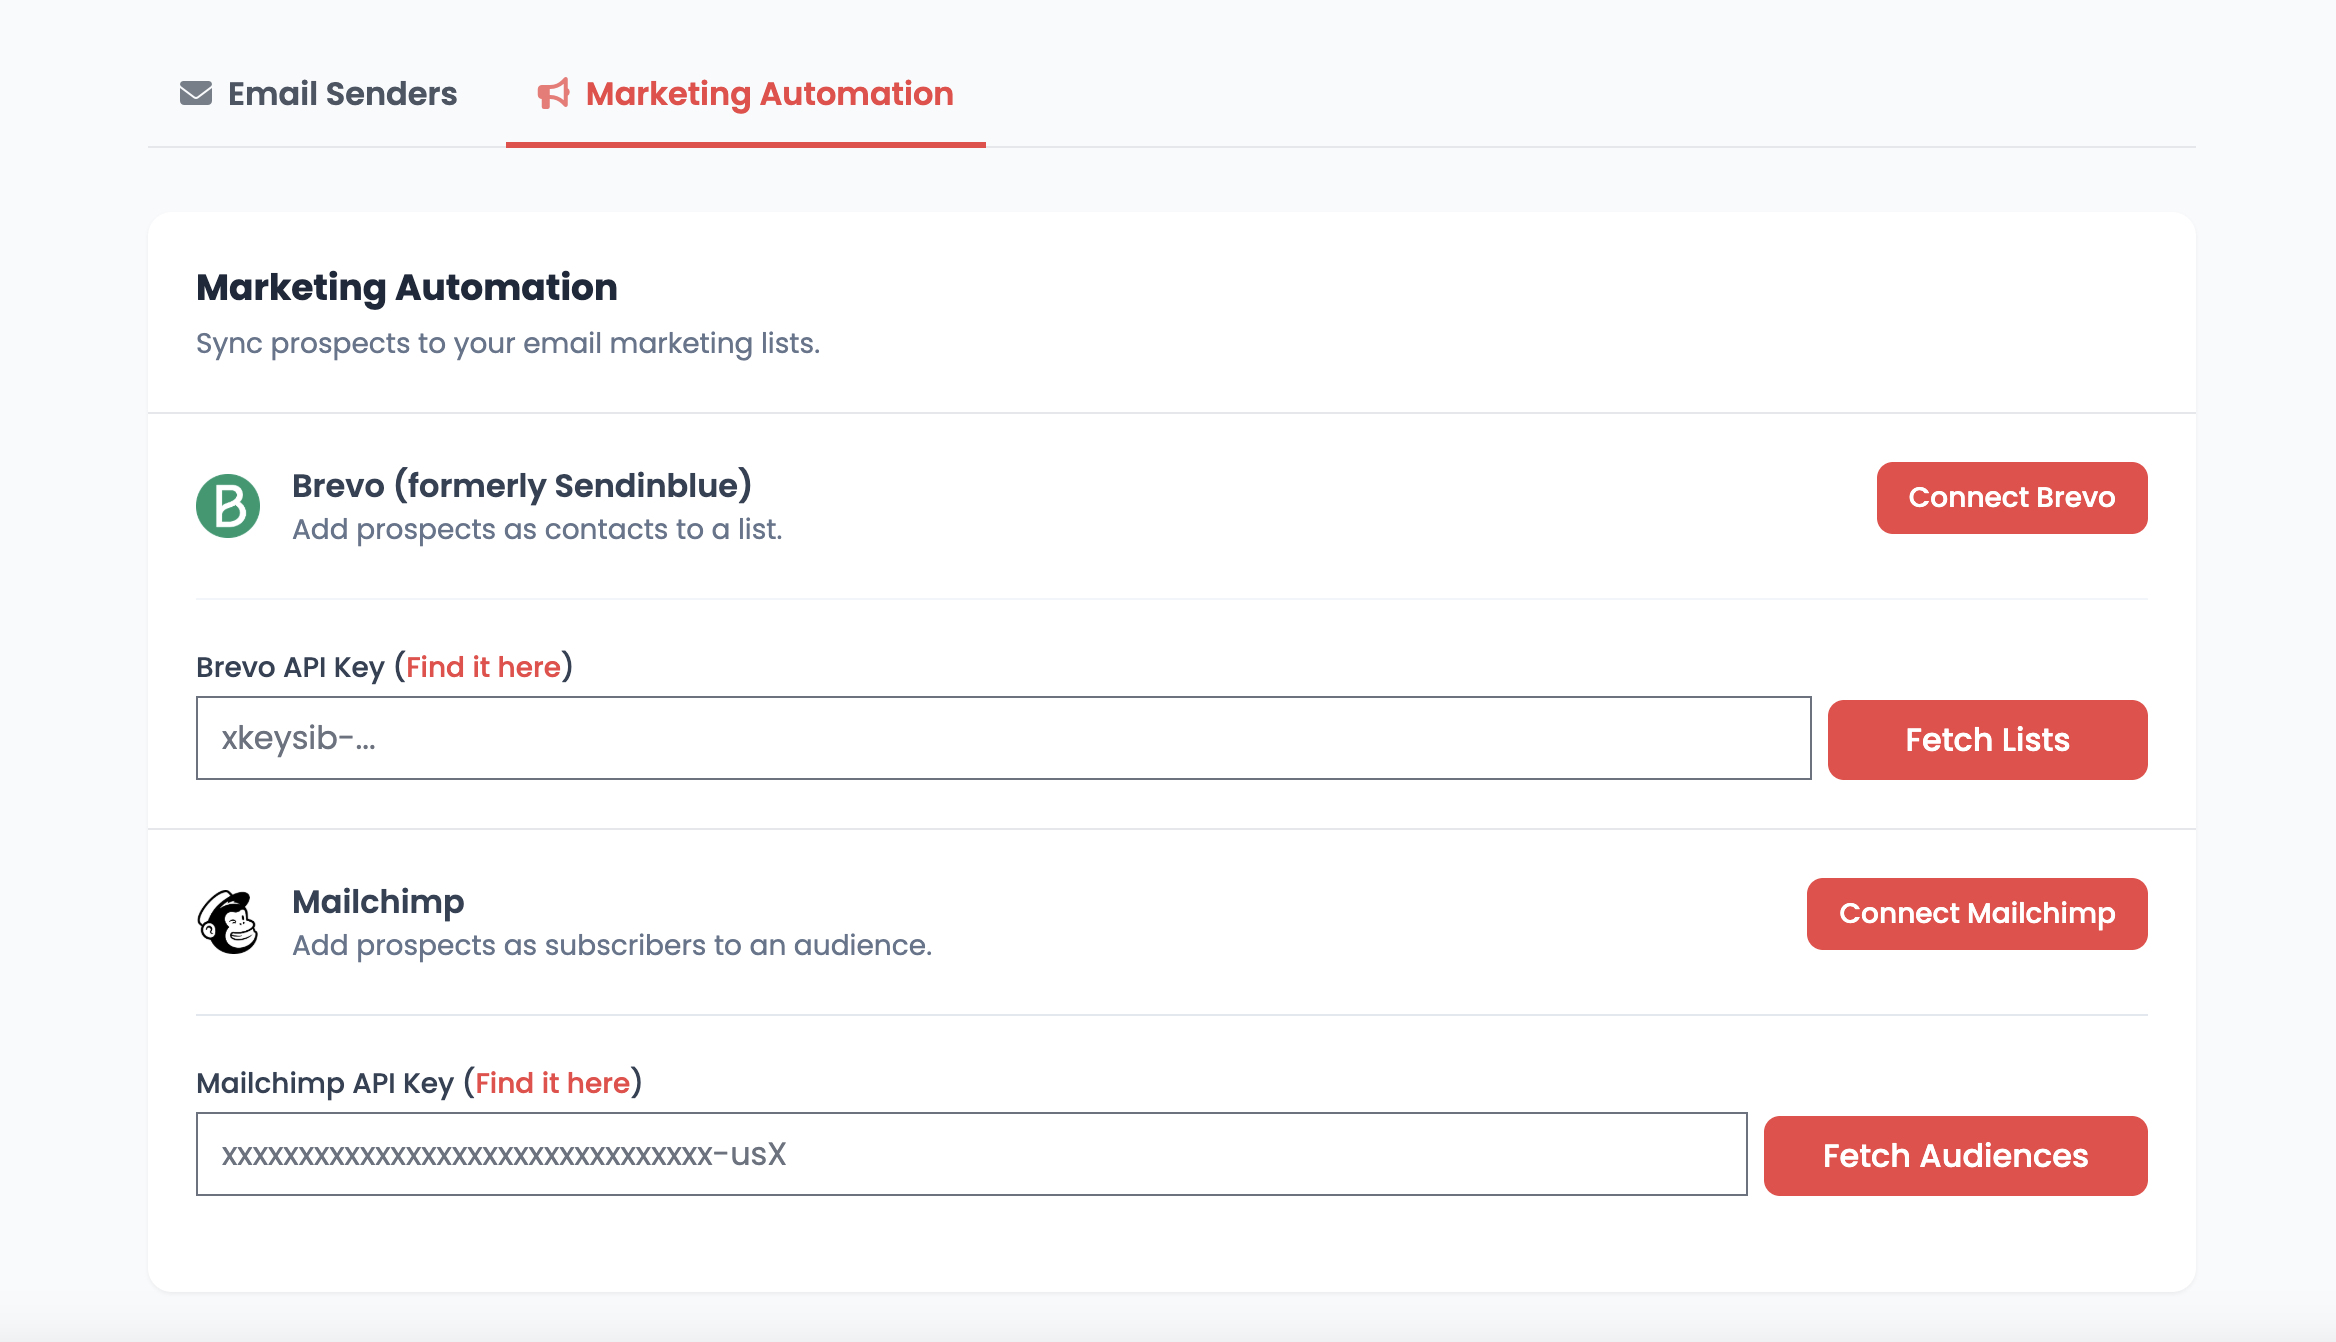Open Mailchimp API key 'Find it here' link
Screen dimensions: 2336x1342
click(552, 1083)
